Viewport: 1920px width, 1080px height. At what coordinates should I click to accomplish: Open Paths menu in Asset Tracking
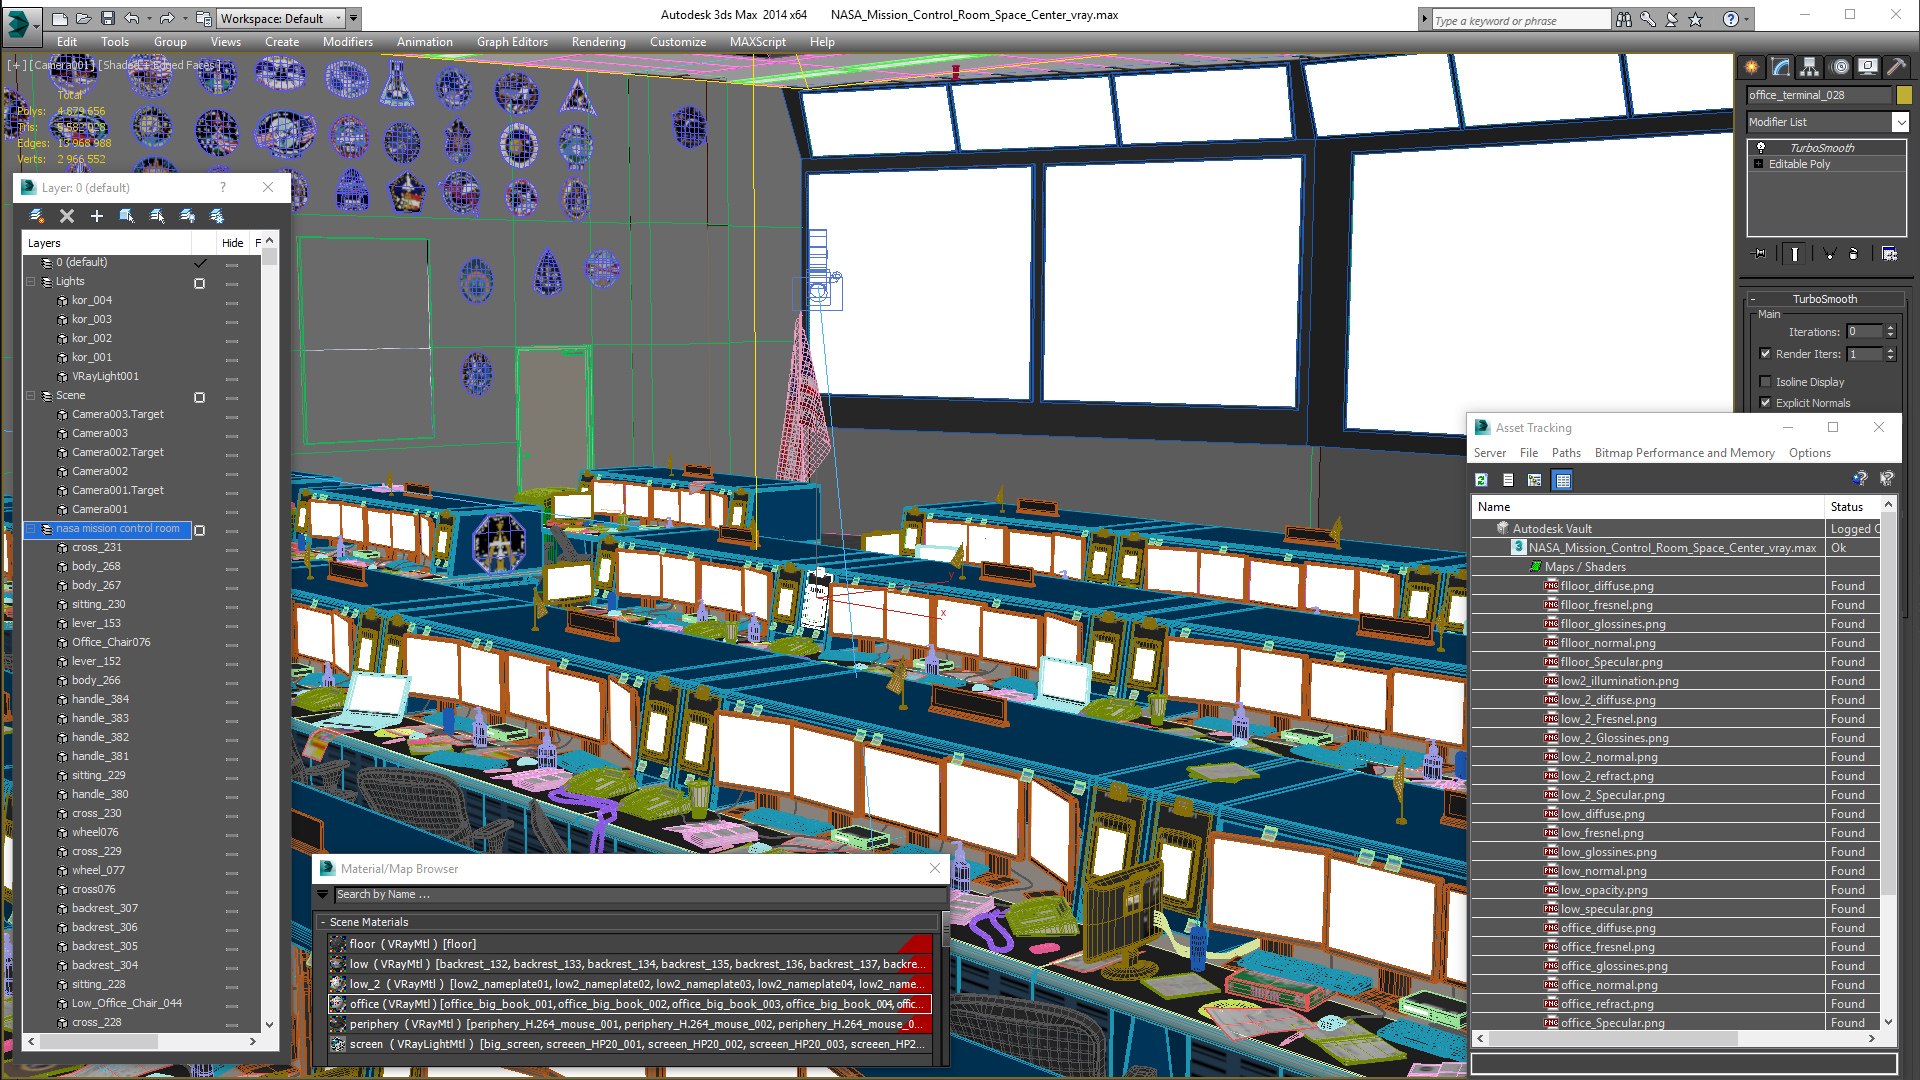1566,453
